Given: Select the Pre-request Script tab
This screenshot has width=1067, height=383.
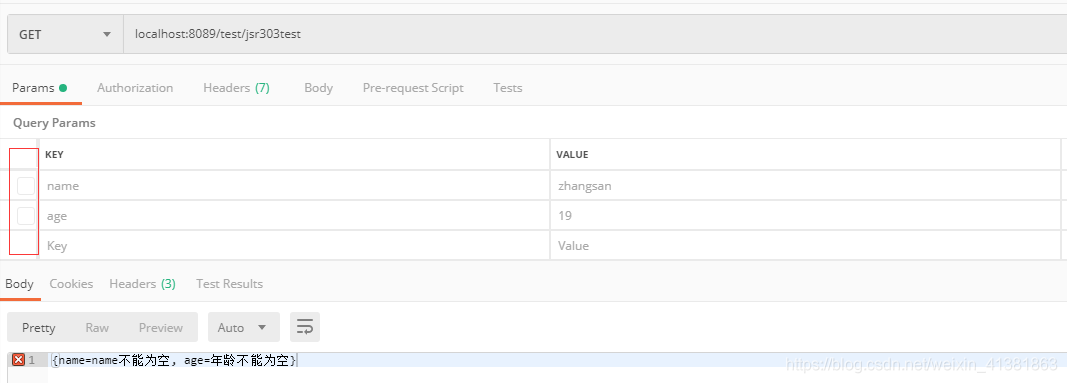Looking at the screenshot, I should (x=413, y=88).
